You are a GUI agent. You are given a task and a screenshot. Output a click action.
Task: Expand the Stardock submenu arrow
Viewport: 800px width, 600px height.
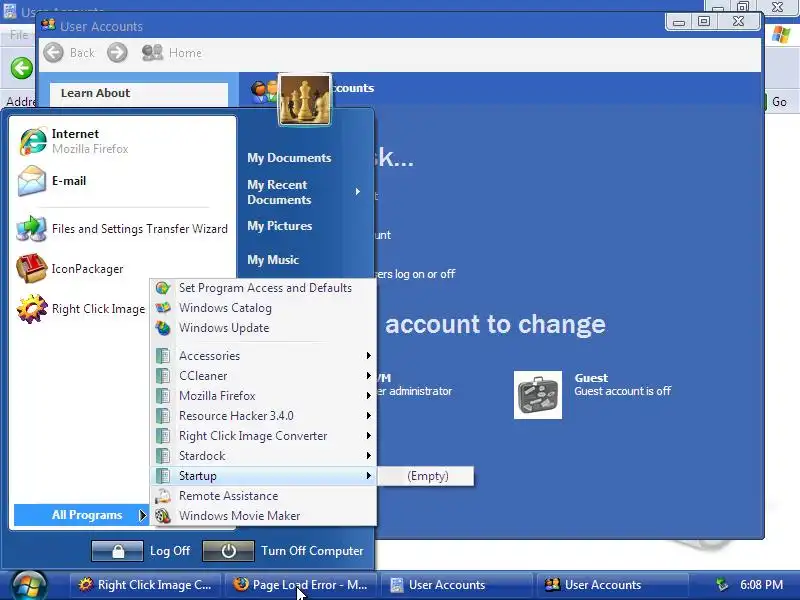[x=368, y=456]
